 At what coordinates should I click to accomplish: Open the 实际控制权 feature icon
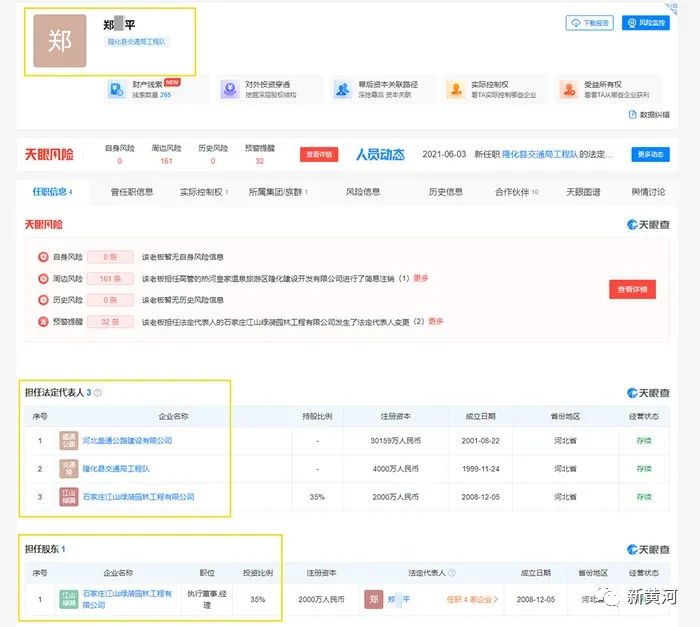[x=456, y=89]
